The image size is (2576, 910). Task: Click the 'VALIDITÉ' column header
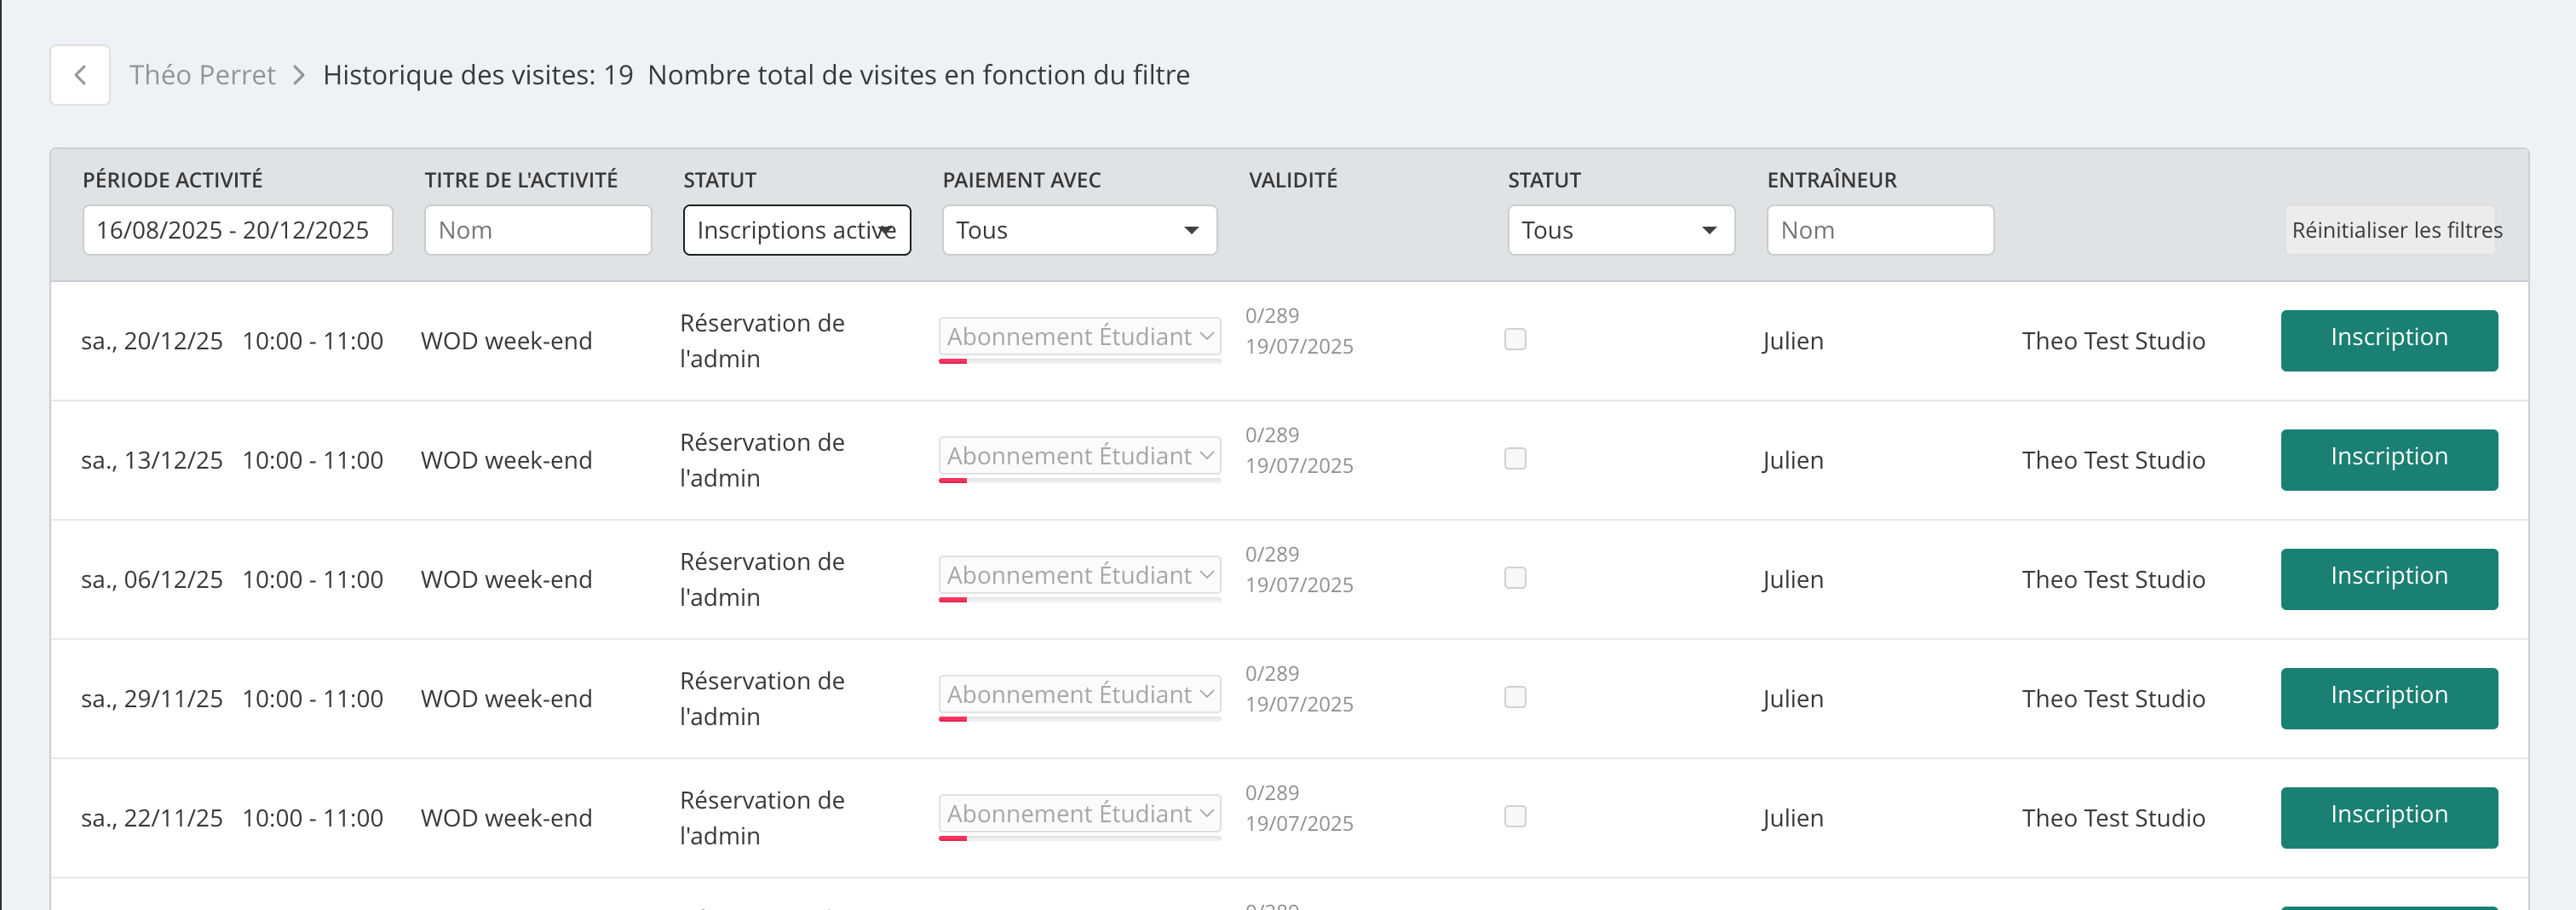pyautogui.click(x=1293, y=180)
